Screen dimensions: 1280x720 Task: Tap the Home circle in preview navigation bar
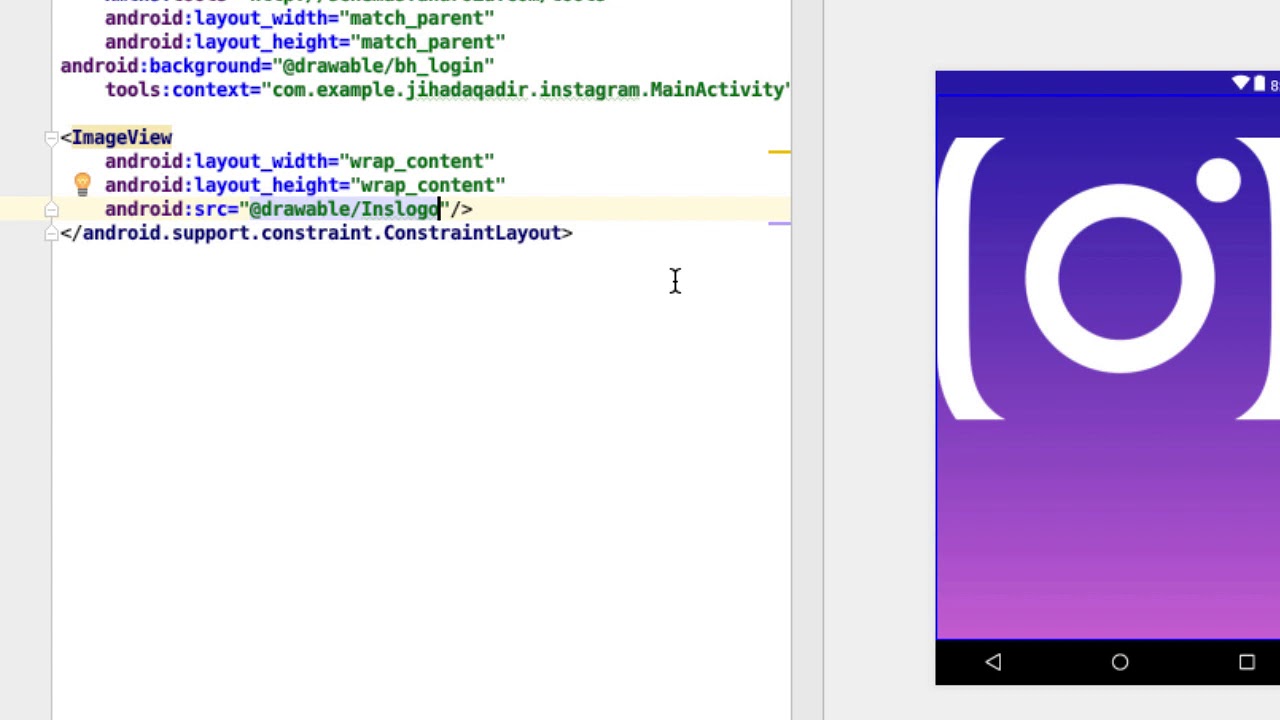click(1120, 662)
